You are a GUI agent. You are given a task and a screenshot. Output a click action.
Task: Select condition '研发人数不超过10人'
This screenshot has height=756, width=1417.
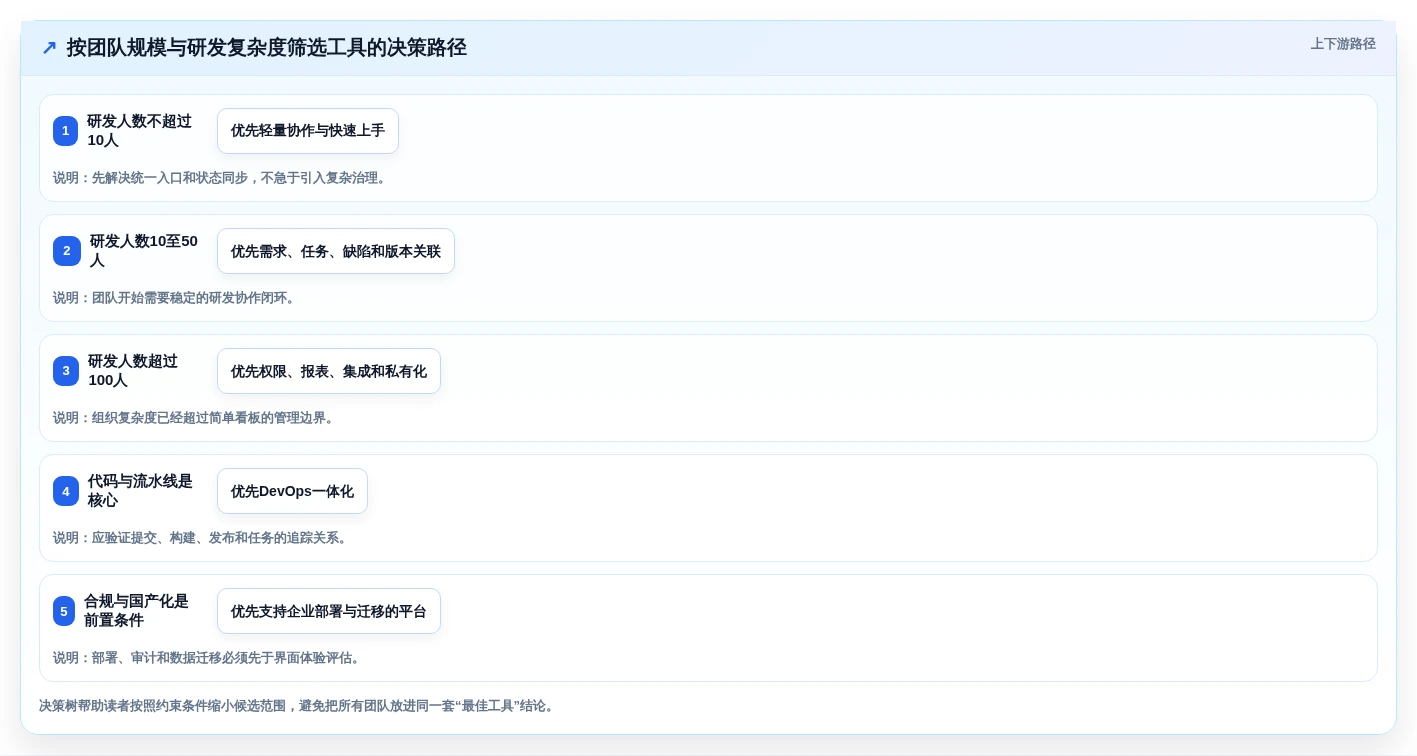(139, 131)
